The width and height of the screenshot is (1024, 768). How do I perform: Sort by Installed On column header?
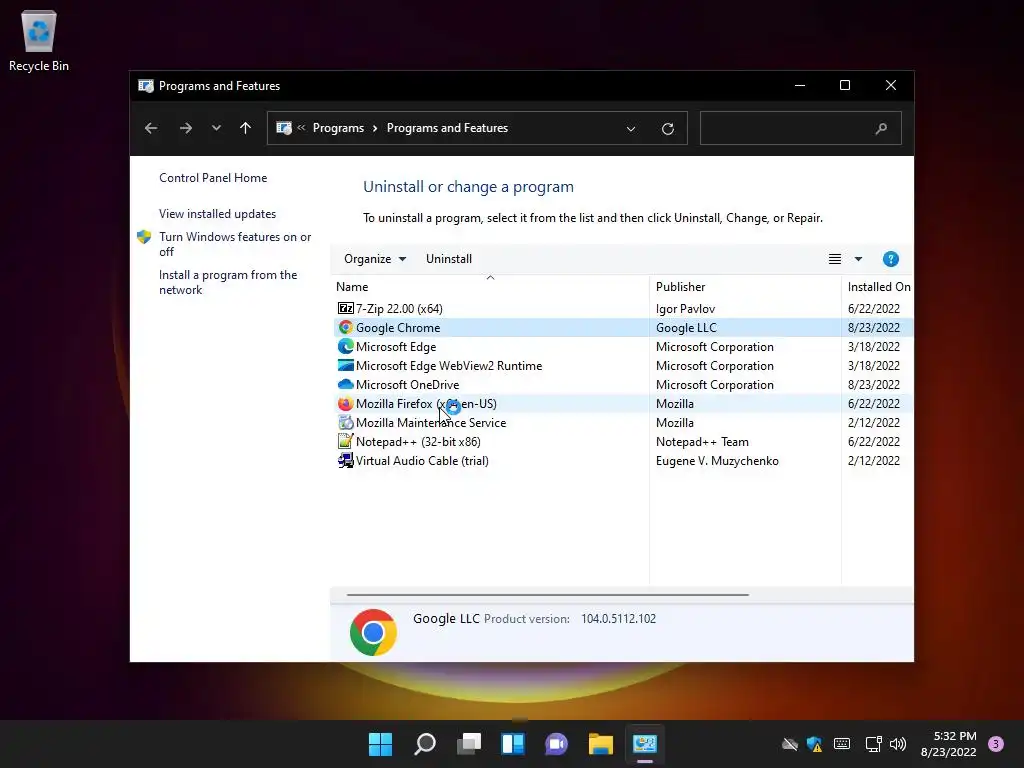click(878, 286)
